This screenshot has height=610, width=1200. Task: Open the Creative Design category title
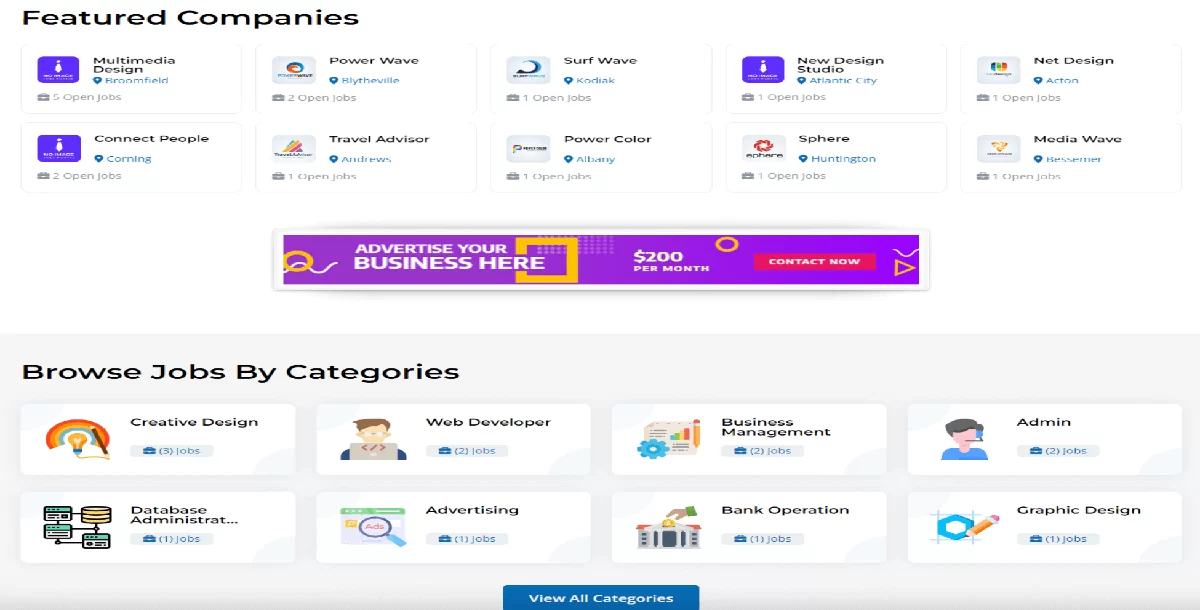194,422
